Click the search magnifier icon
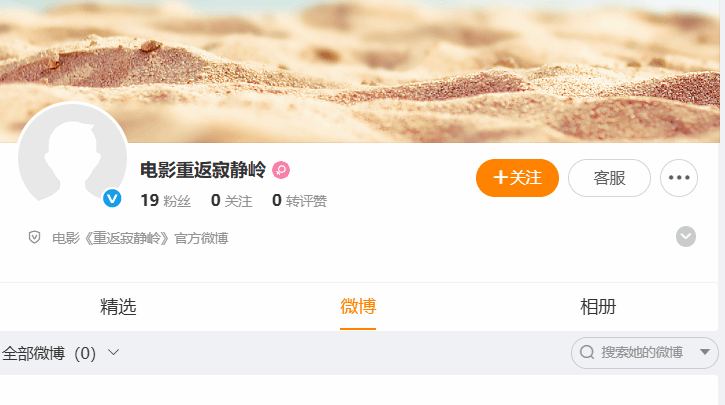The image size is (725, 405). [587, 352]
